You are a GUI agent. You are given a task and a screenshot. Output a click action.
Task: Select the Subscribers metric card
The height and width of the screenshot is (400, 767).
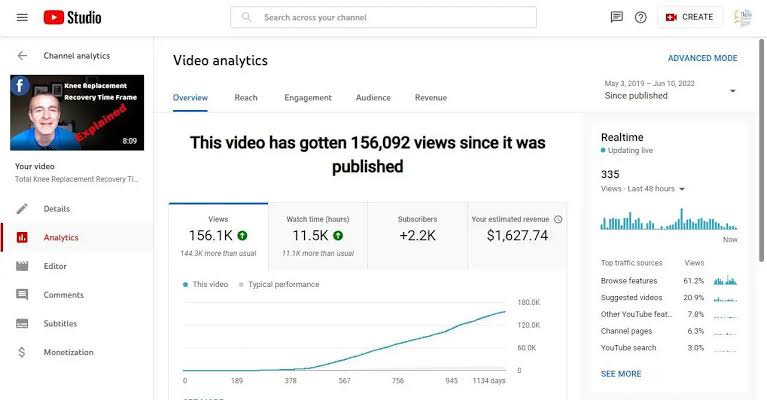point(417,236)
